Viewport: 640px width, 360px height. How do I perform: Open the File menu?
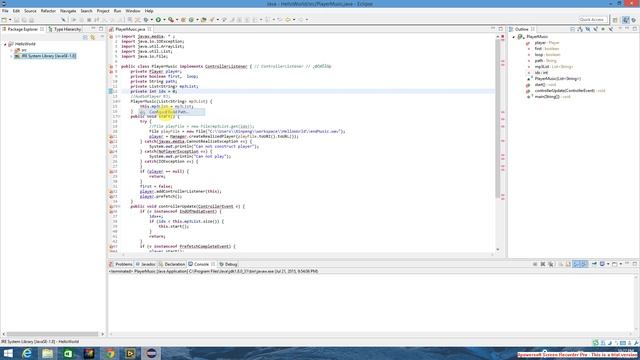[x=5, y=11]
